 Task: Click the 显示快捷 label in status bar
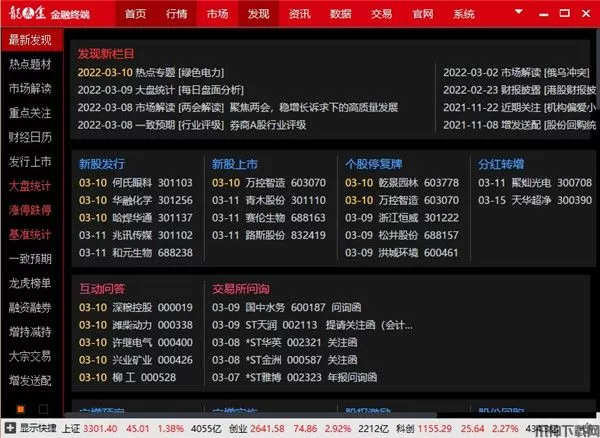tap(38, 428)
